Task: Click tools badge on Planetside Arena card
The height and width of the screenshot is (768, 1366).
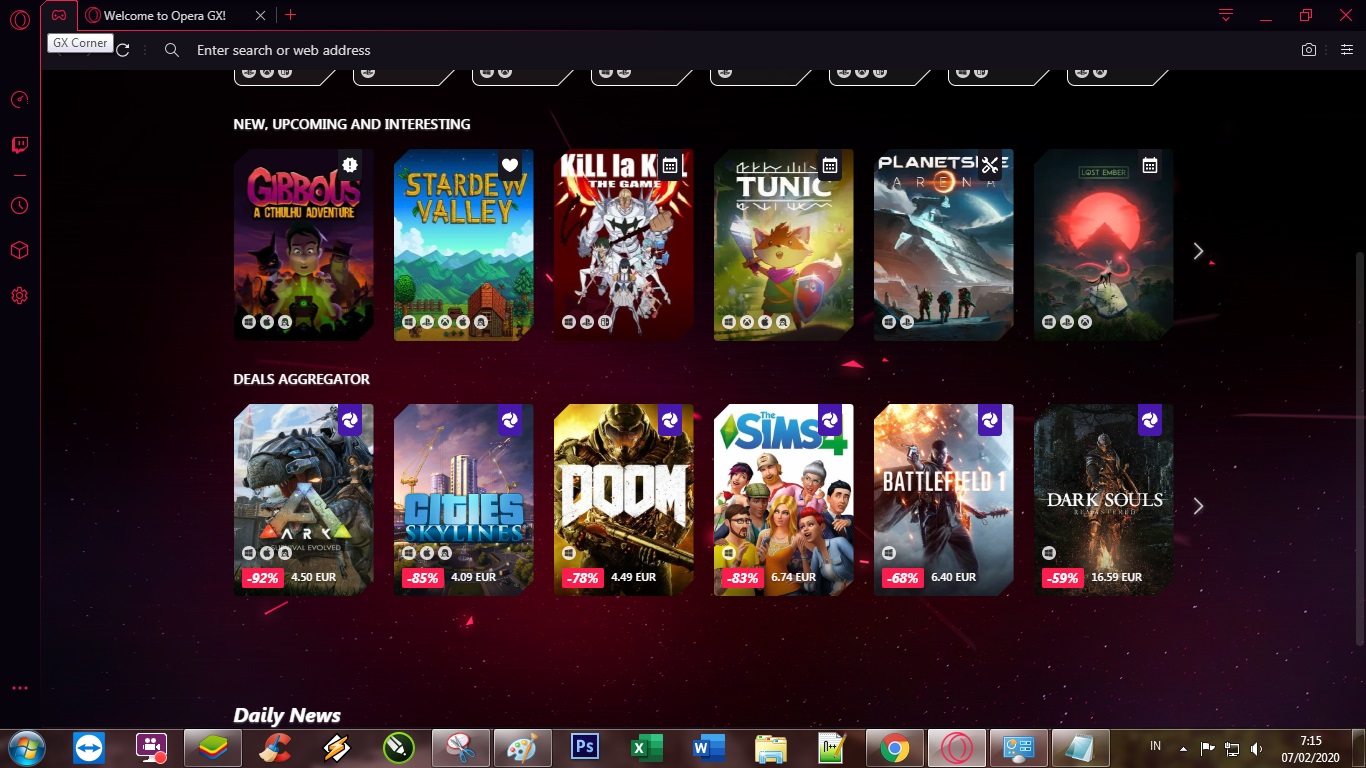Action: pos(990,165)
